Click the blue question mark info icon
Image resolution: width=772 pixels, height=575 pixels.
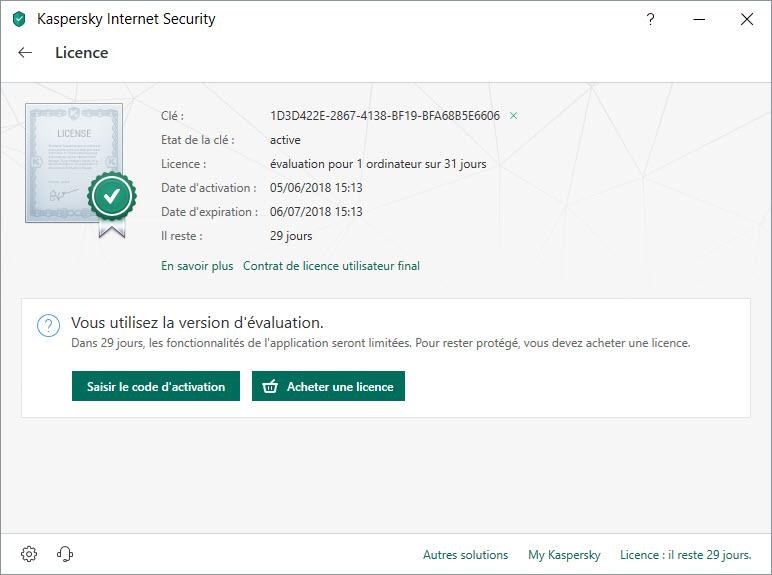(49, 325)
